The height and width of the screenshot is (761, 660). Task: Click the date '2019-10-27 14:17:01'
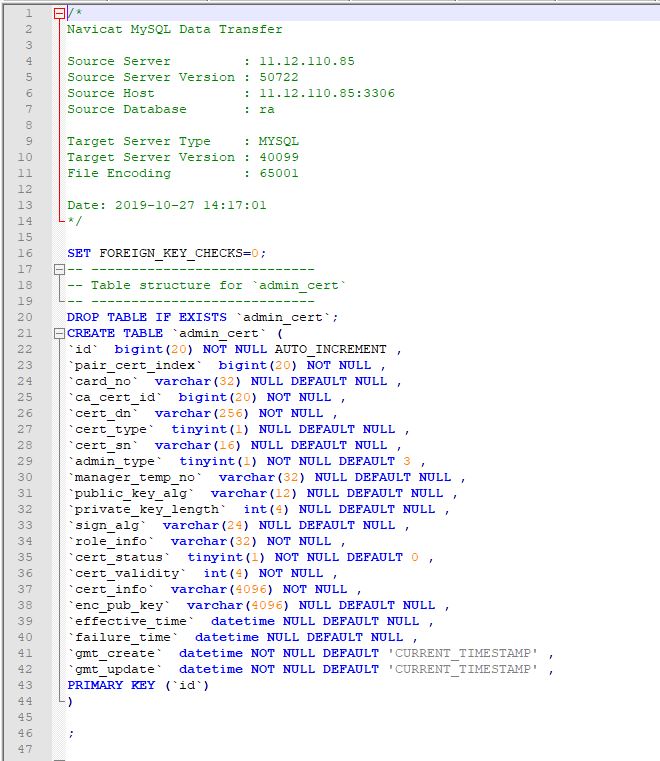click(x=190, y=205)
